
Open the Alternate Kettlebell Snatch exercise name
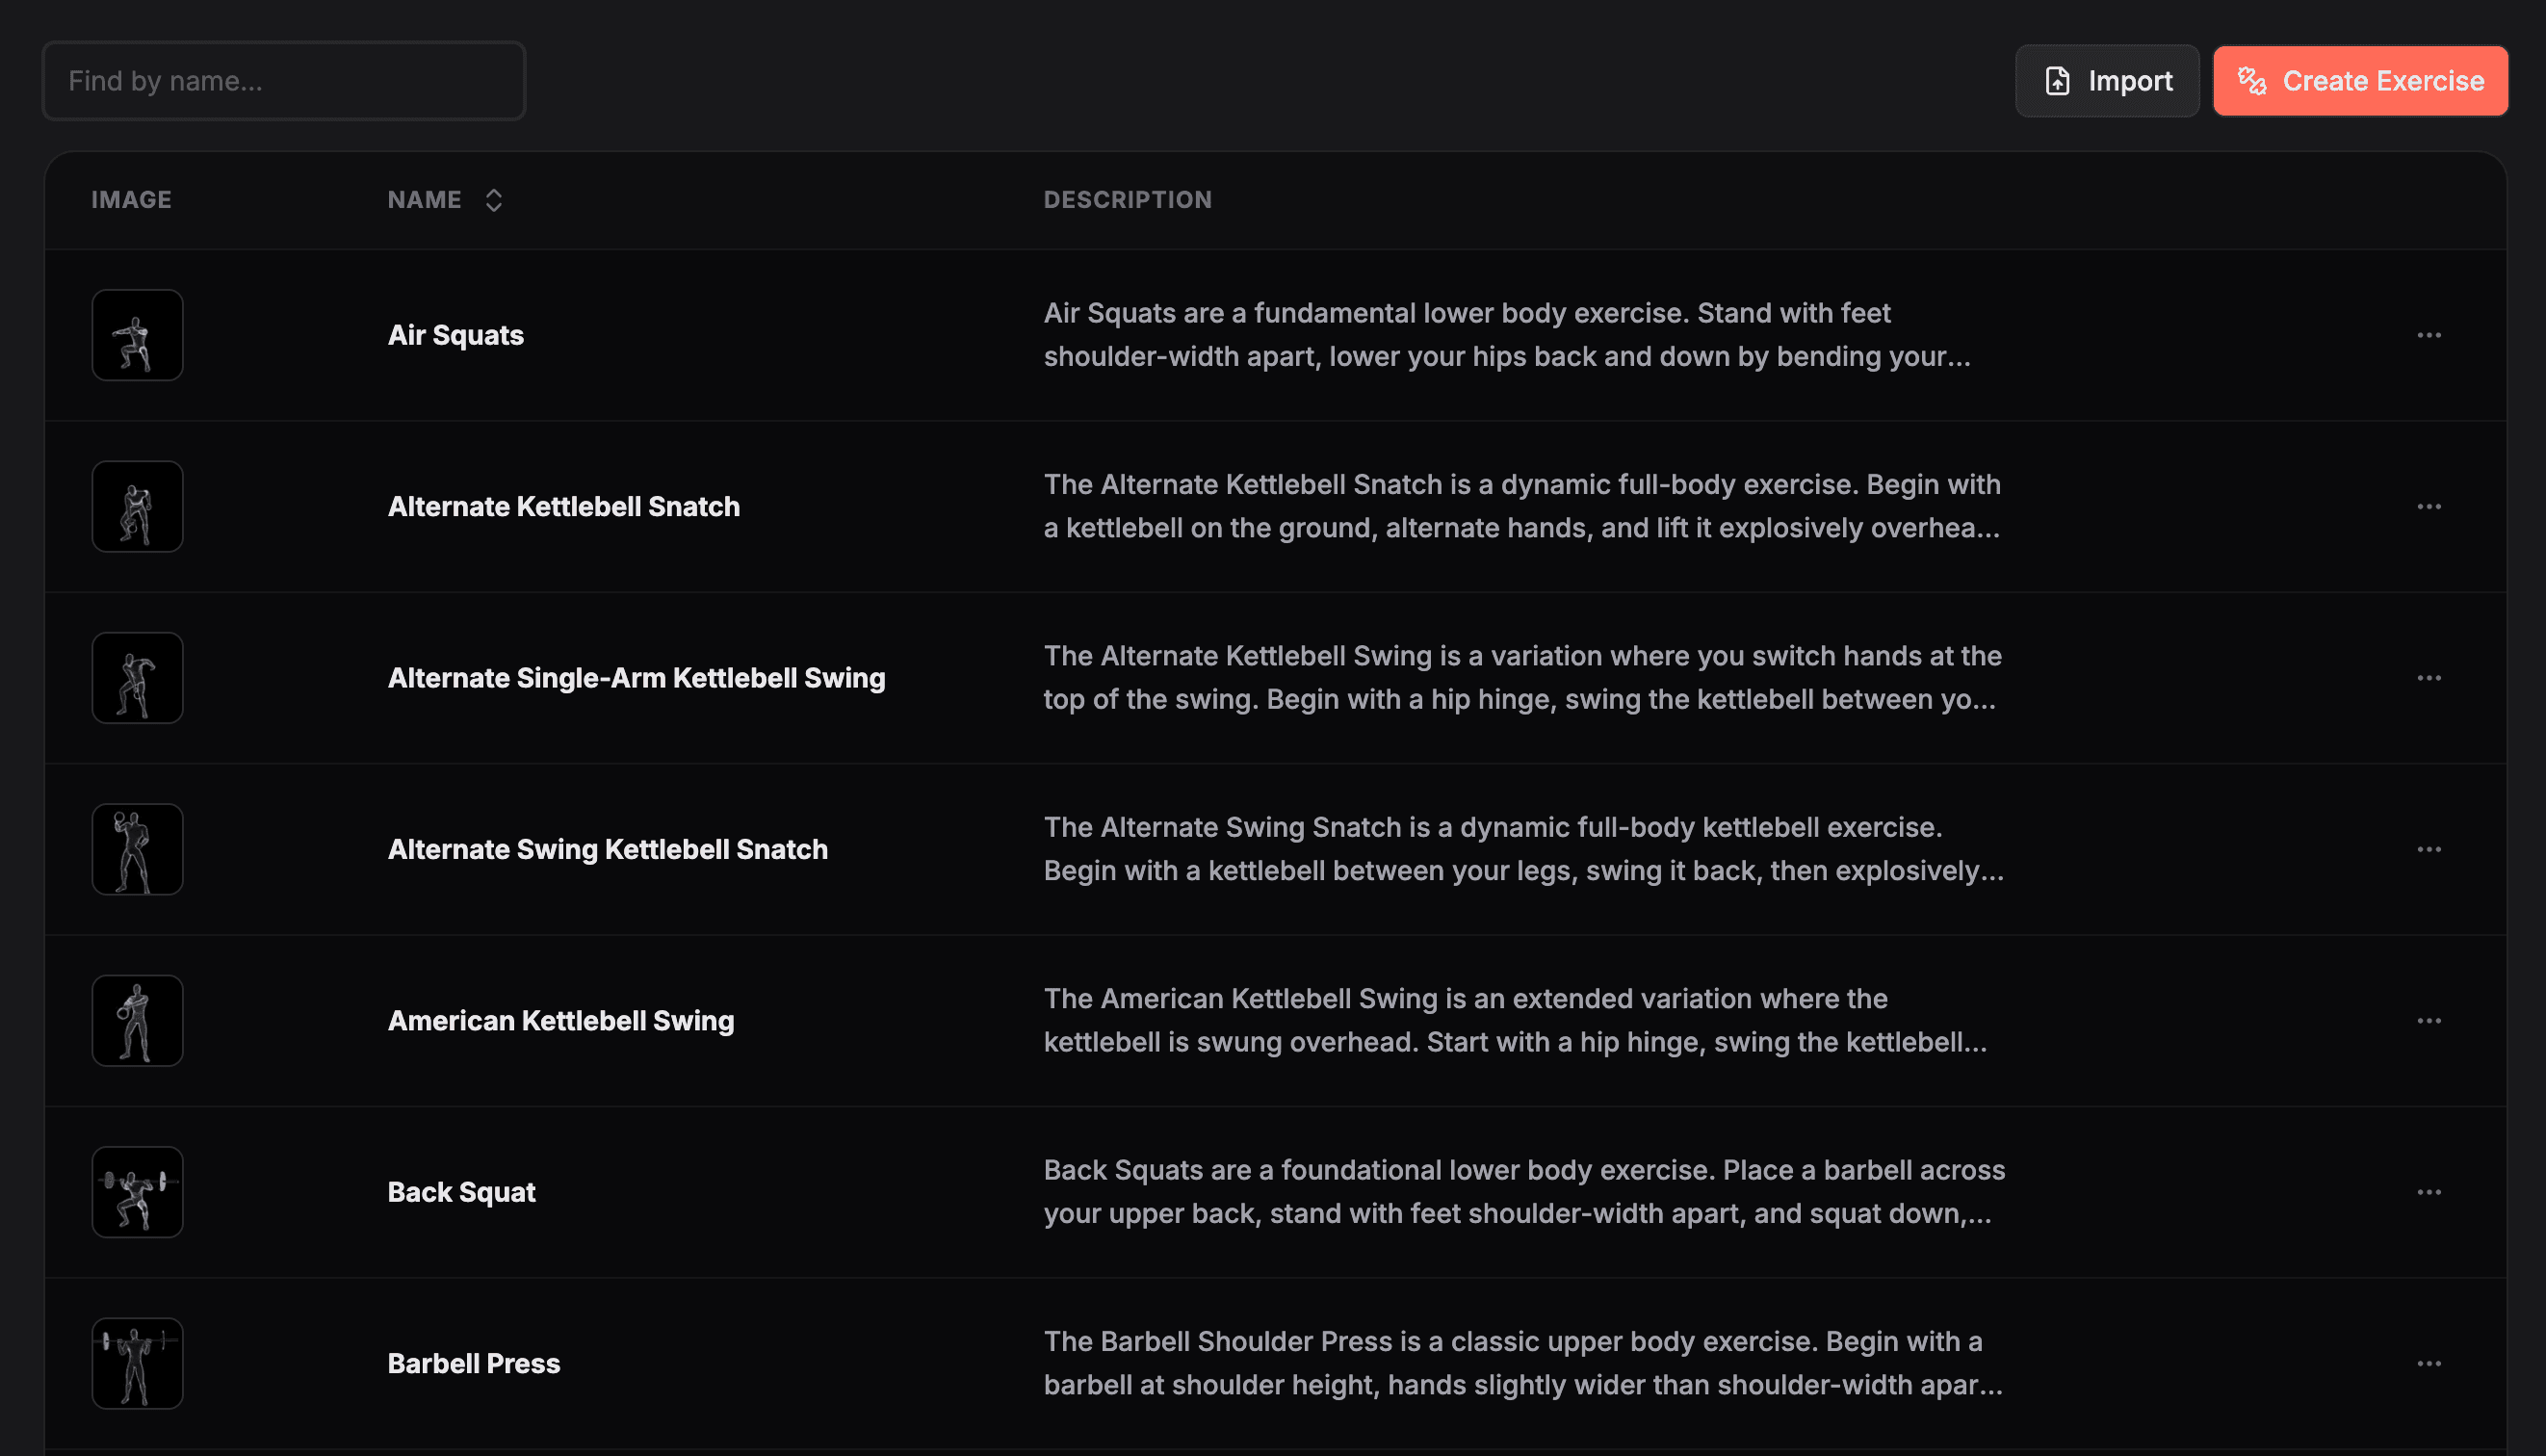[563, 507]
